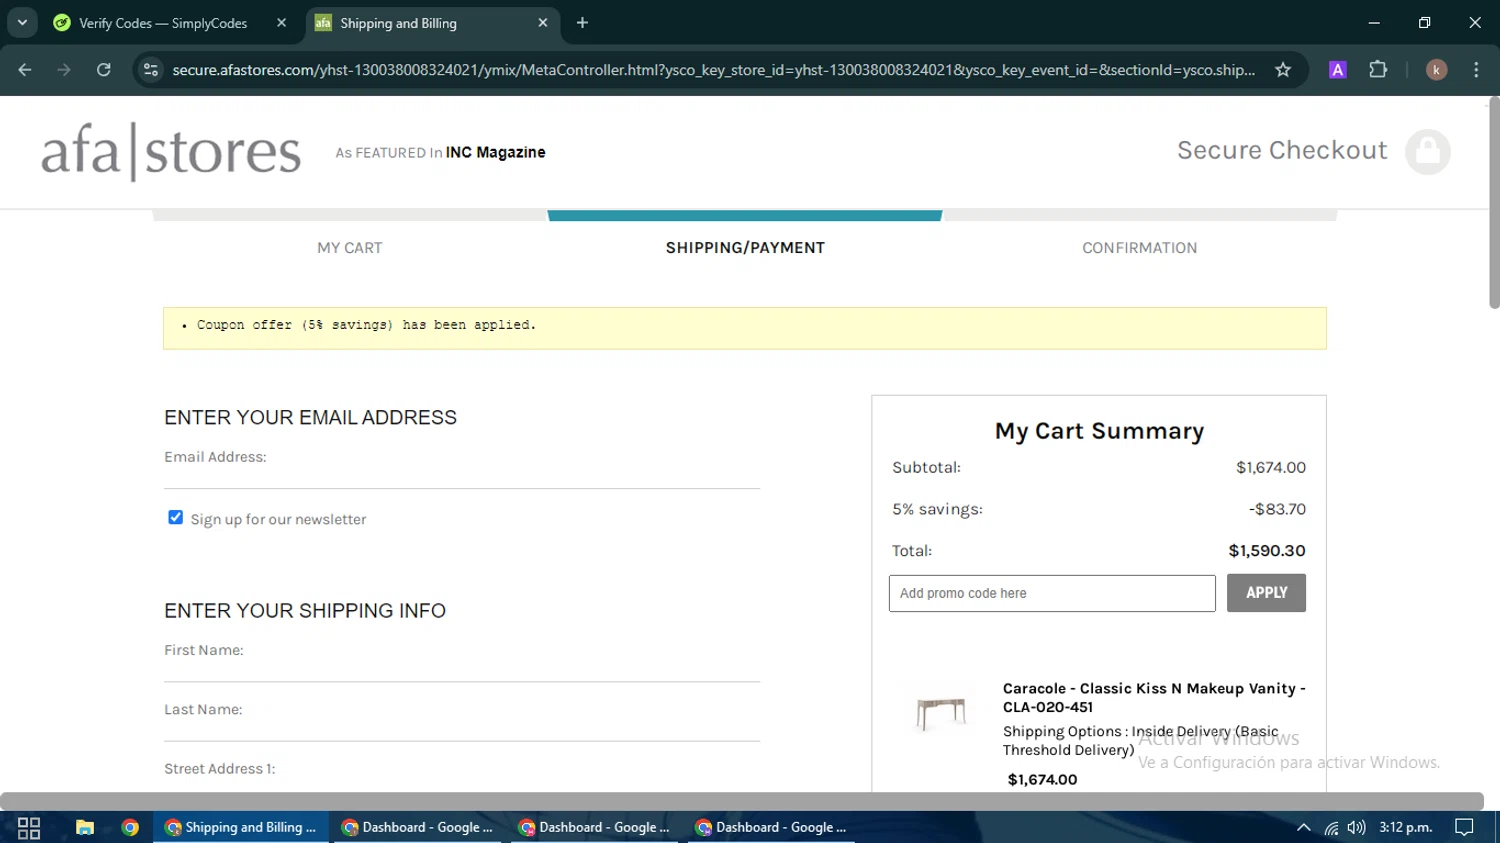Select the CONFIRMATION step
This screenshot has width=1500, height=843.
click(1139, 248)
